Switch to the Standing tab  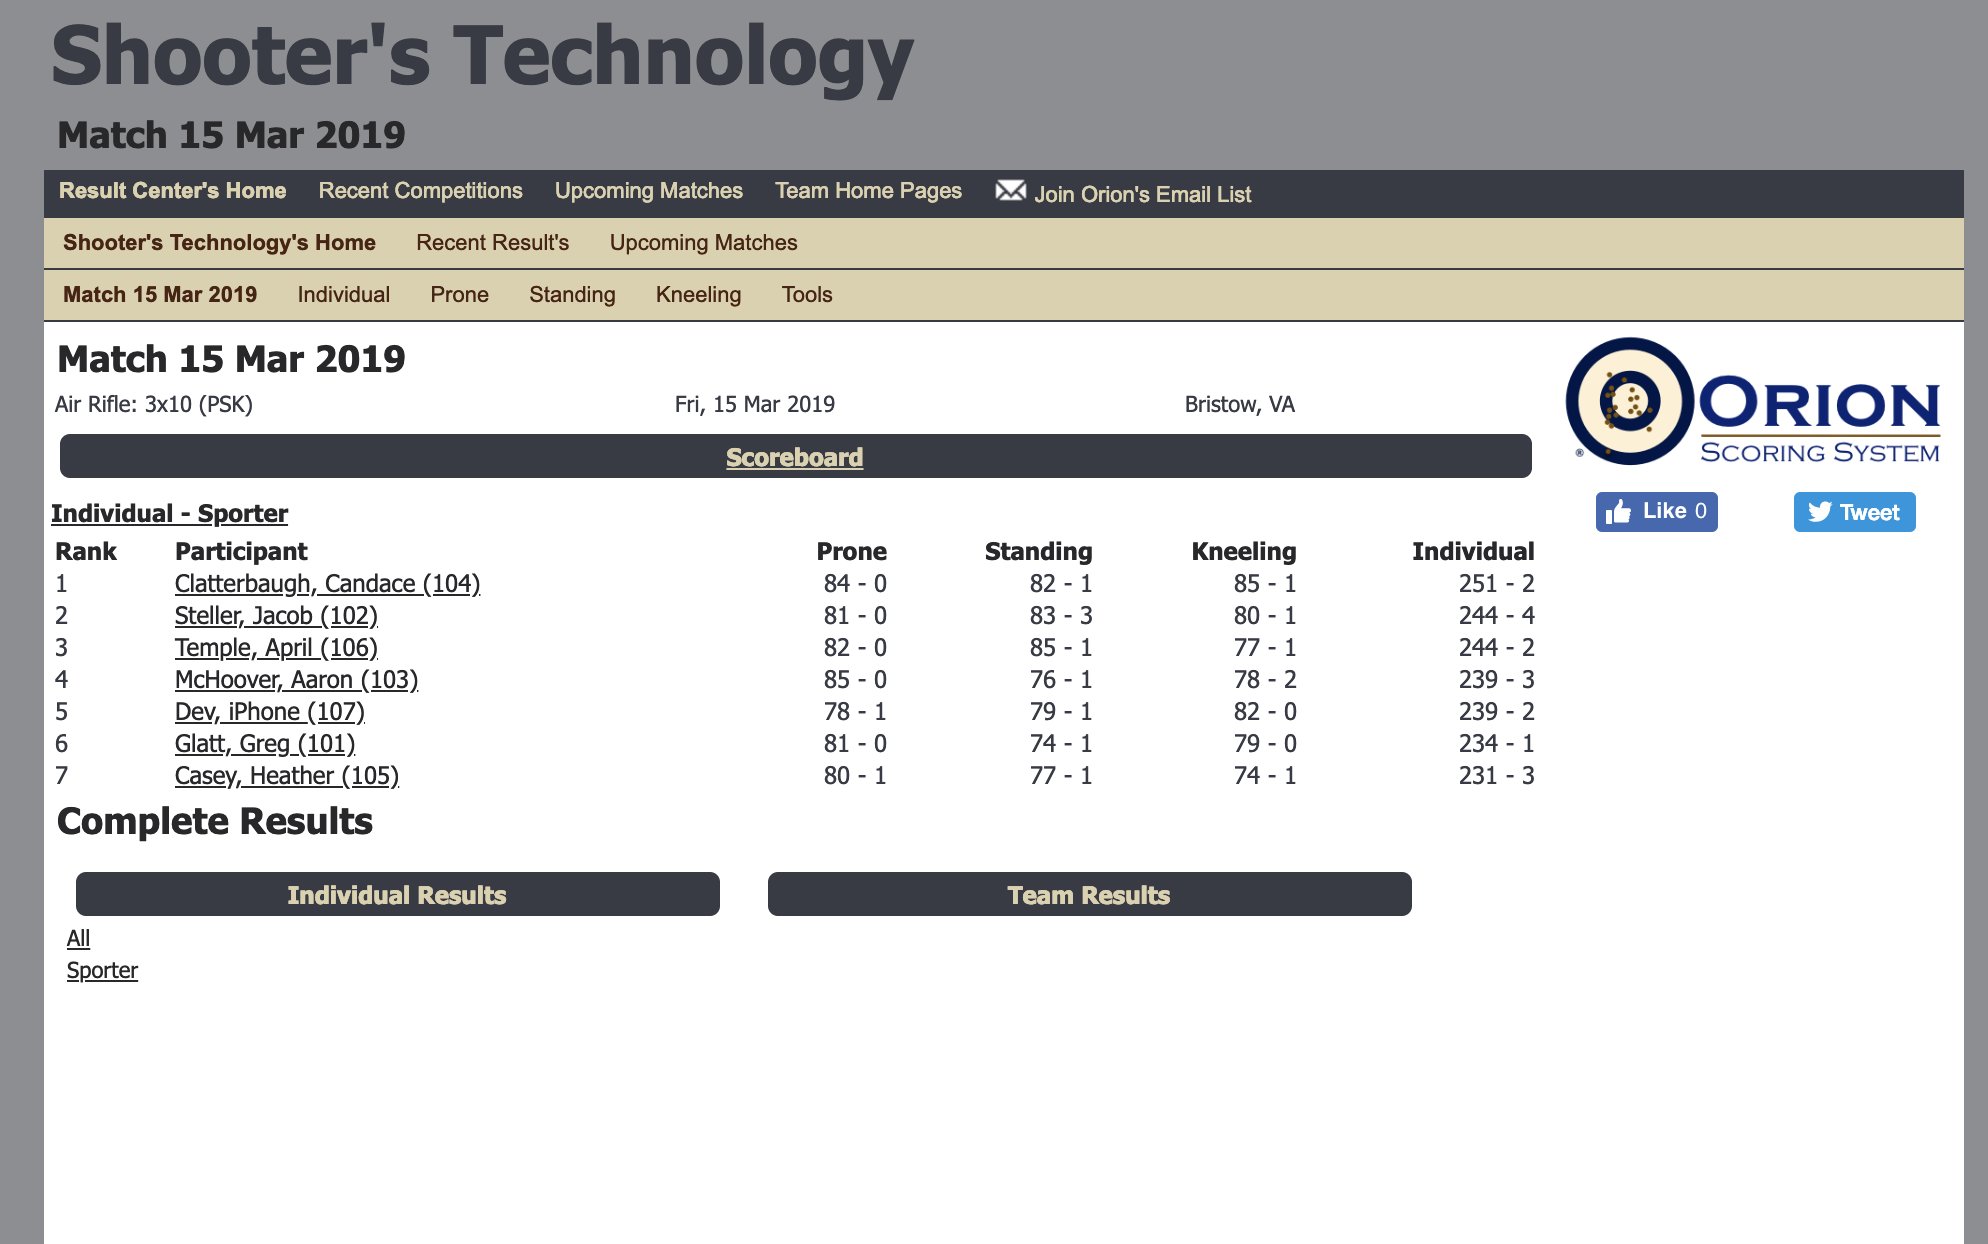coord(572,295)
